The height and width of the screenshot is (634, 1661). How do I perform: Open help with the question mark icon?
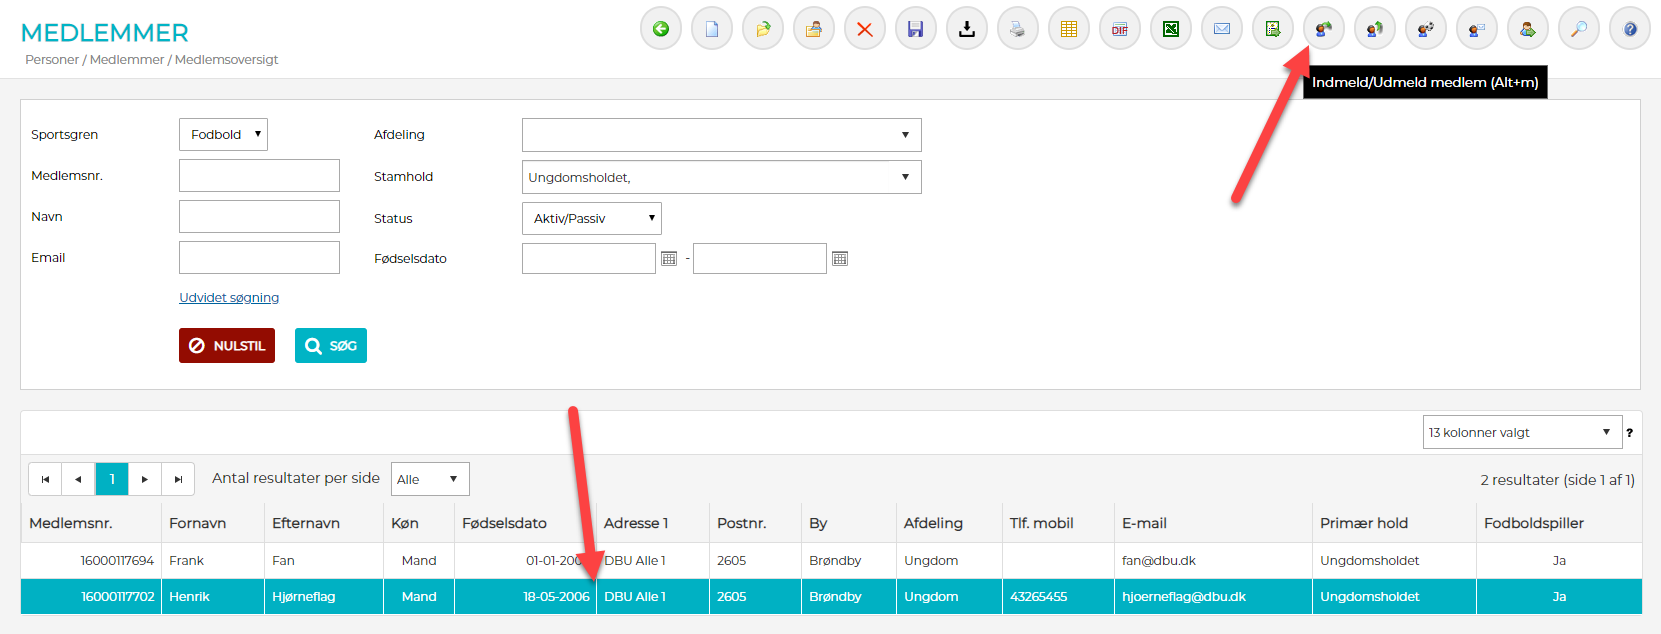pyautogui.click(x=1630, y=29)
